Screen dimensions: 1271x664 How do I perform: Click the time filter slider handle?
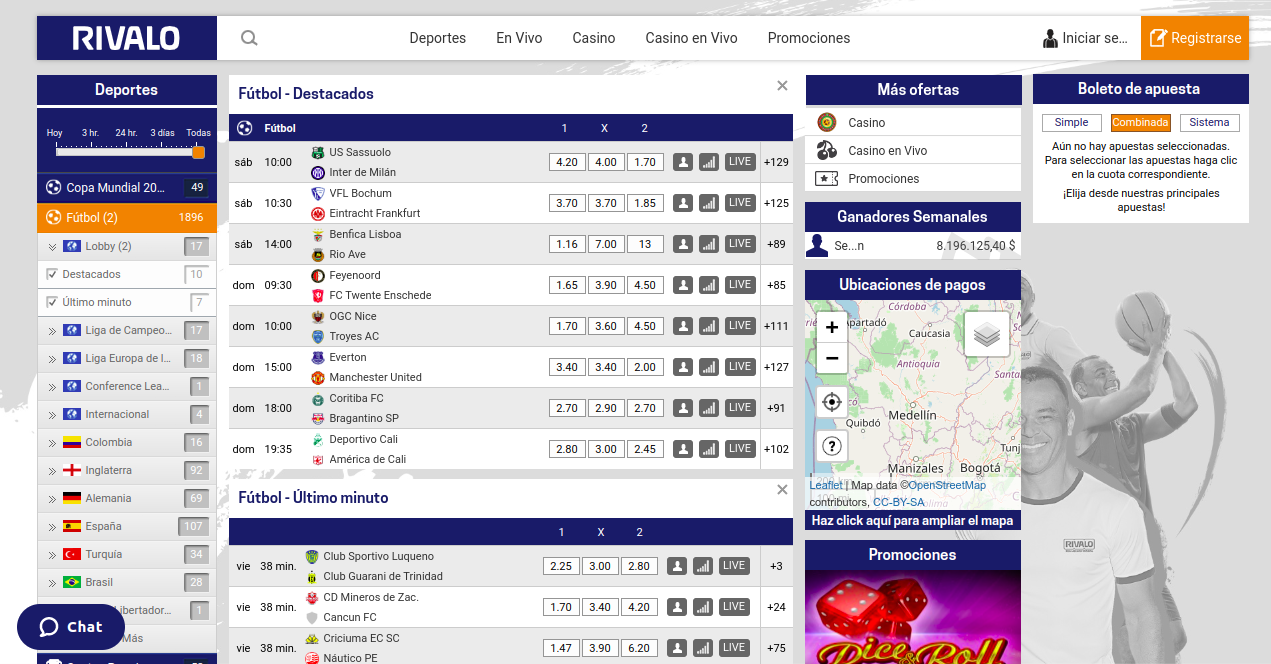[198, 152]
